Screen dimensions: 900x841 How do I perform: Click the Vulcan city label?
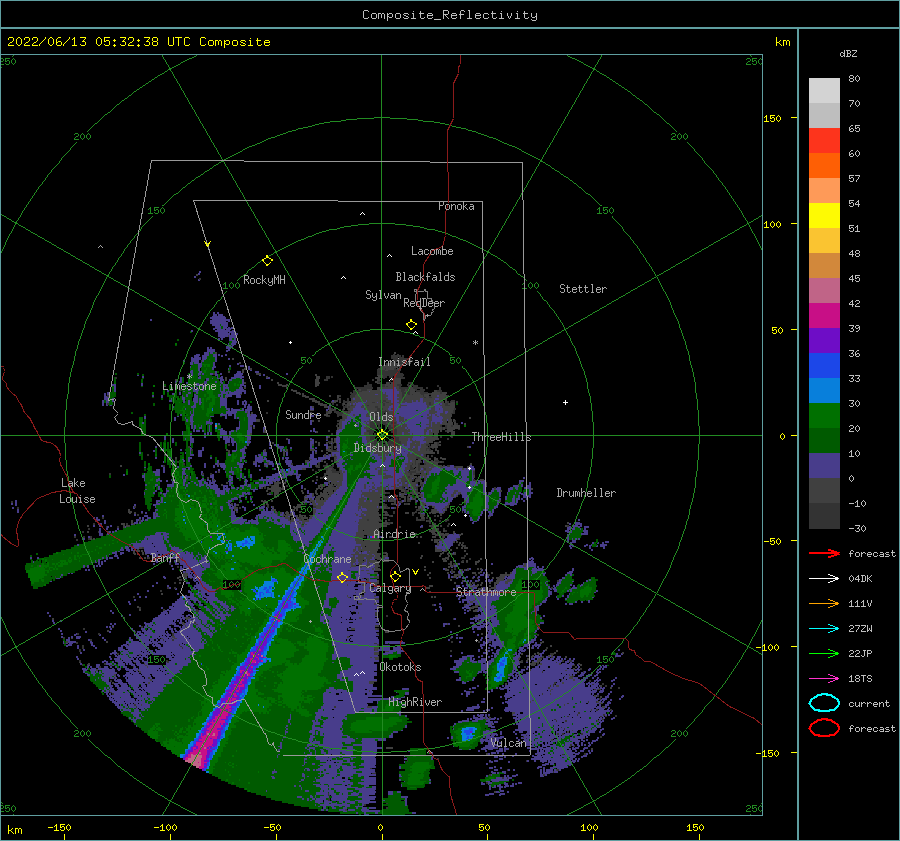click(508, 743)
